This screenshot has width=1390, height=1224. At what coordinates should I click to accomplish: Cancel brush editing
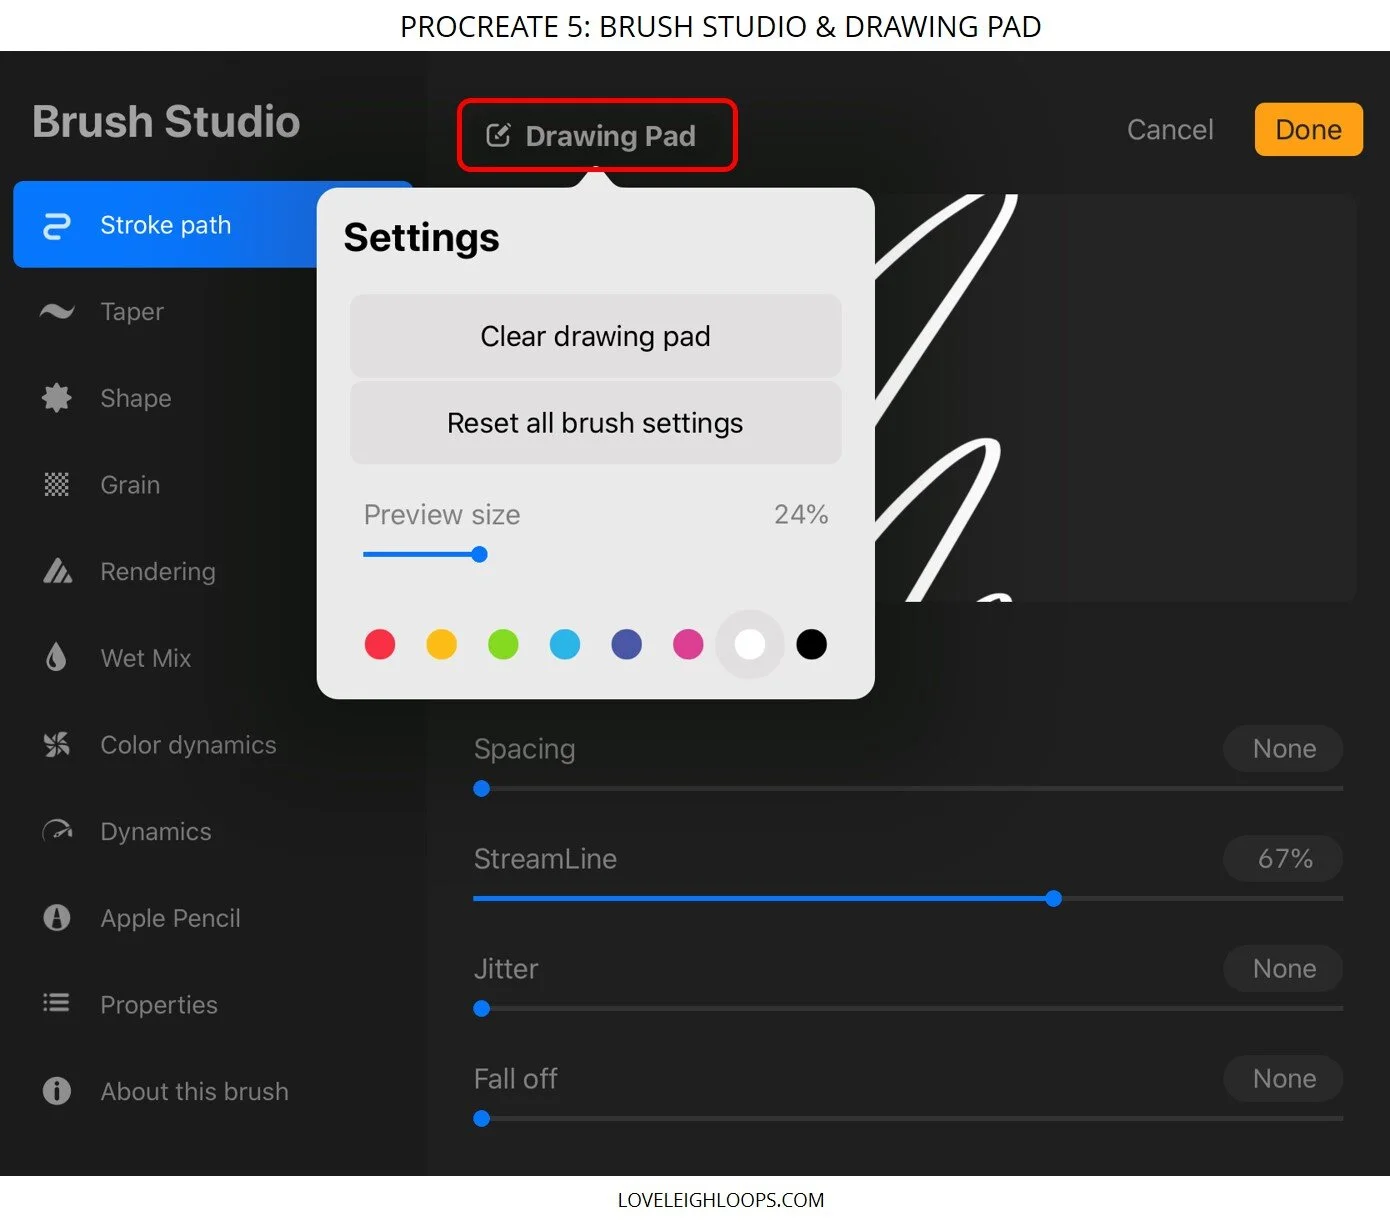1170,130
